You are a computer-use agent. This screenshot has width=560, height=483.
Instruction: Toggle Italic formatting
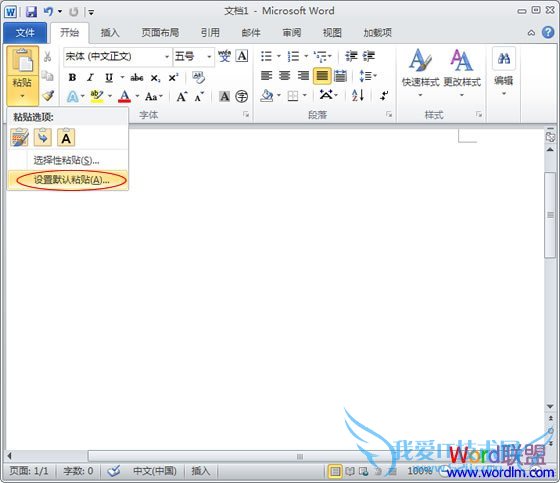(x=90, y=77)
